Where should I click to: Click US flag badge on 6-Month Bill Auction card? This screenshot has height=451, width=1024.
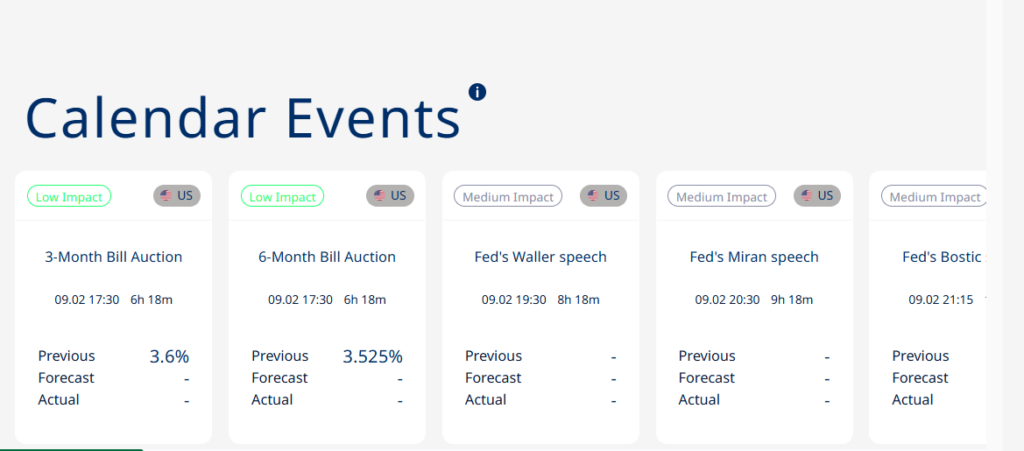pos(390,196)
